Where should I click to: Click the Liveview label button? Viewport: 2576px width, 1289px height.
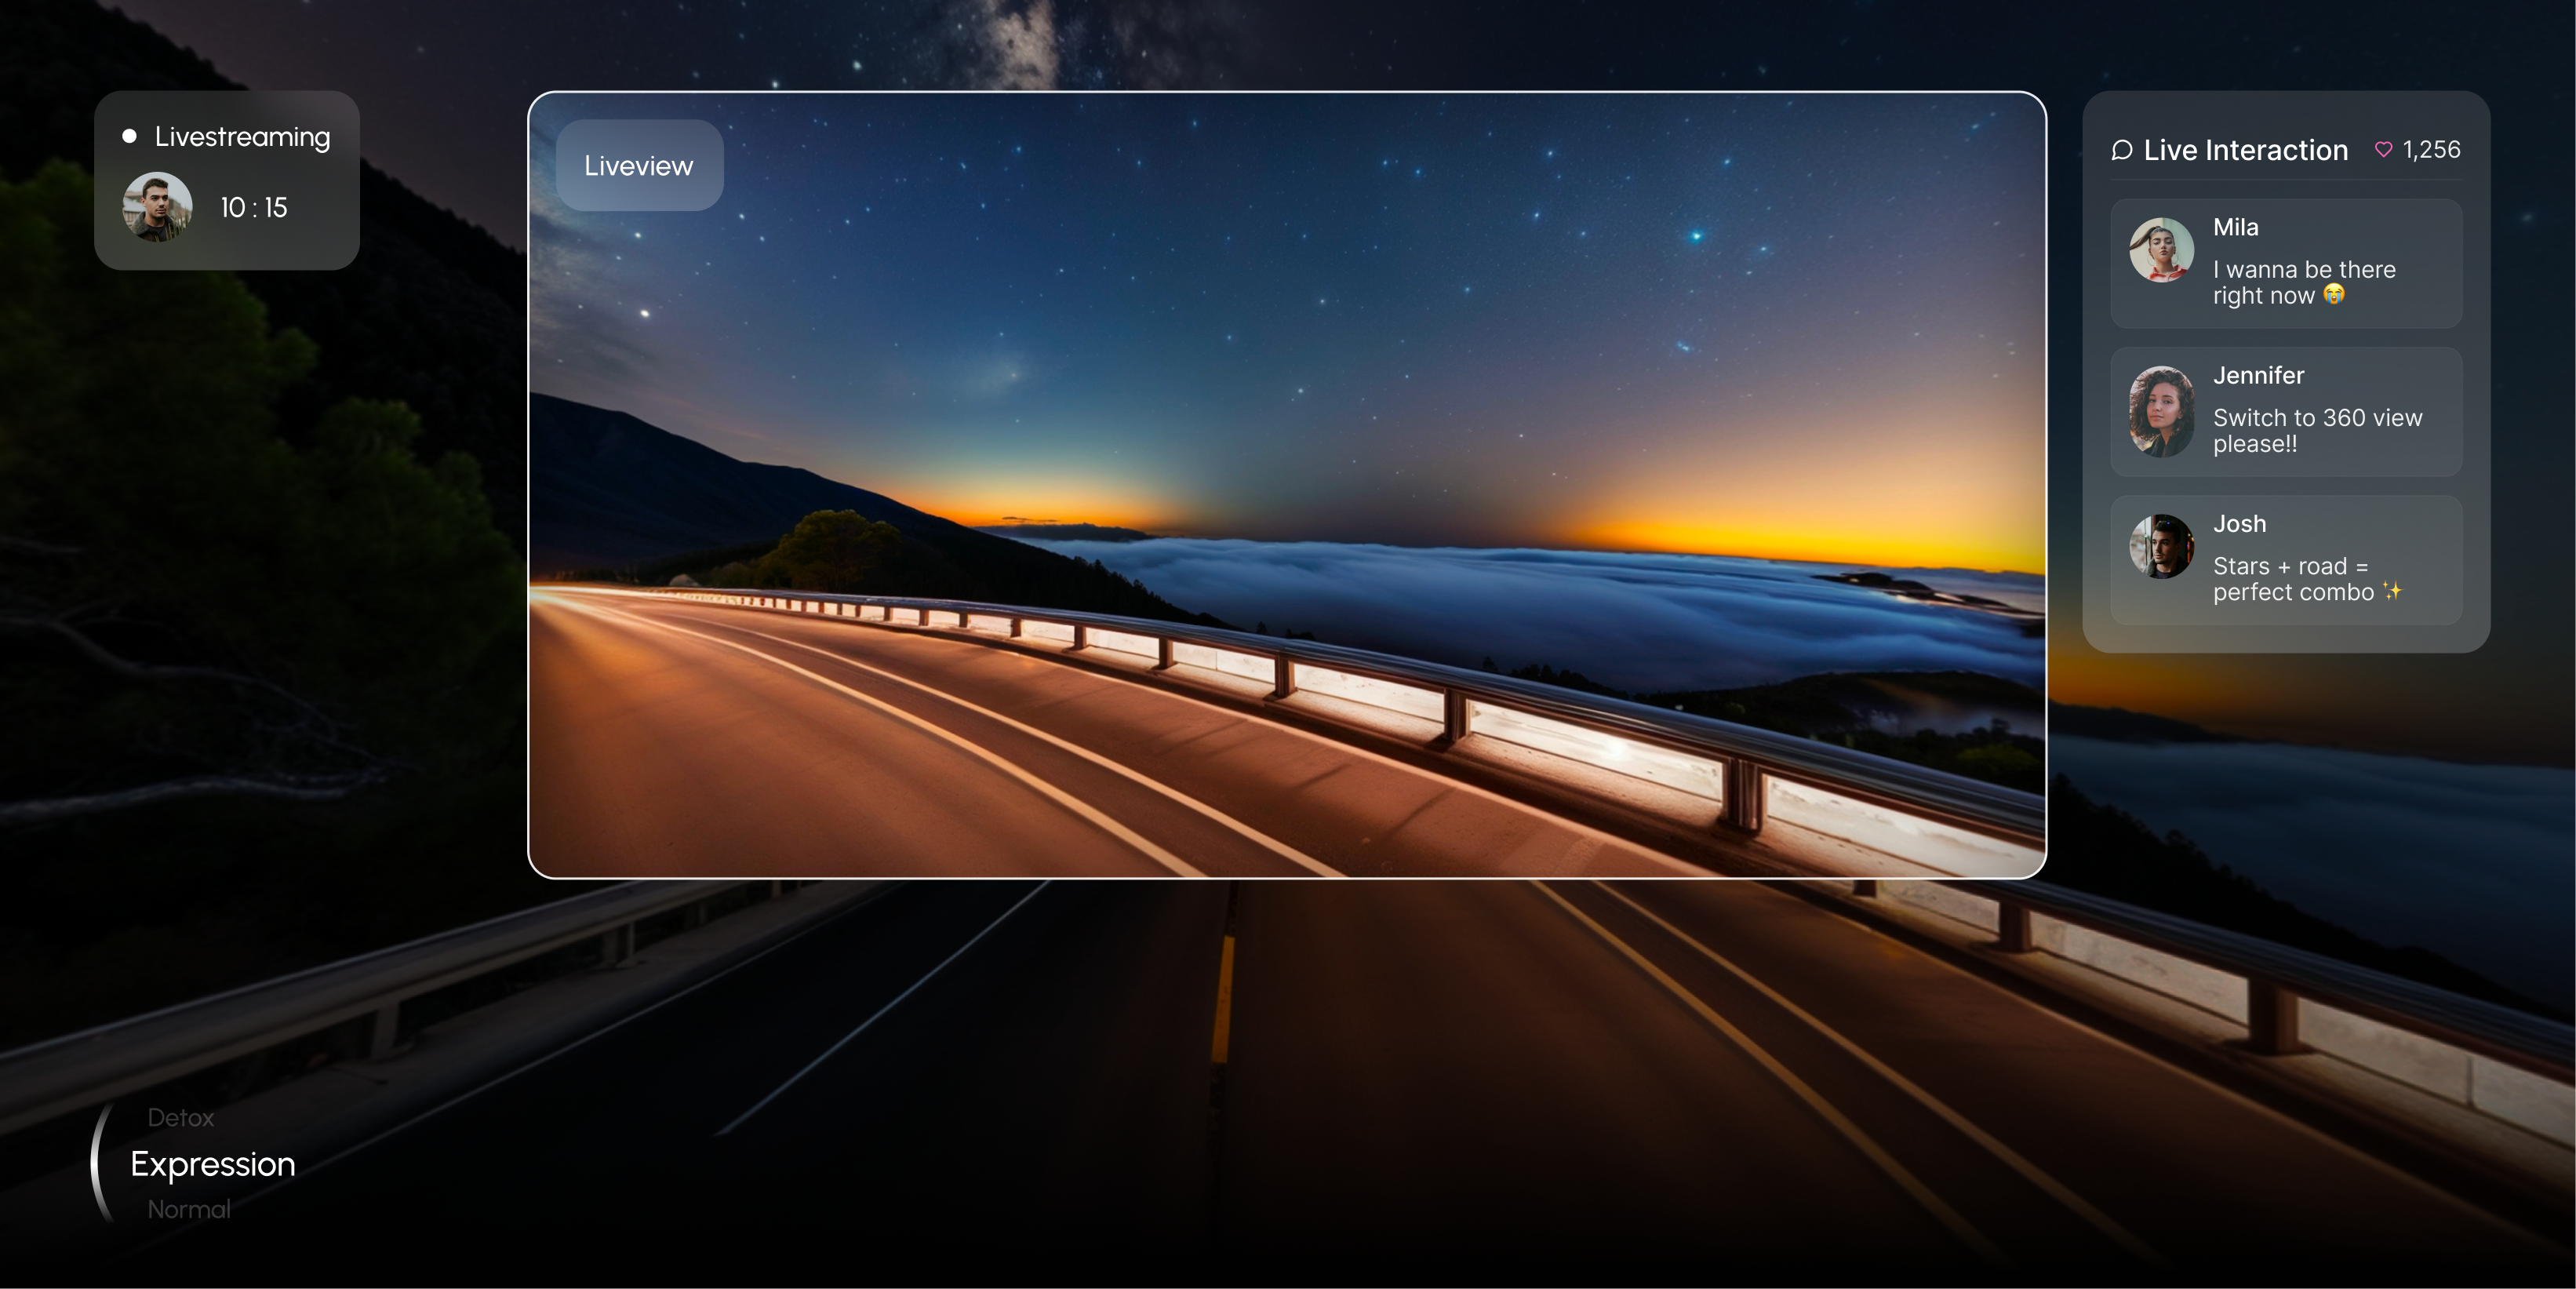point(639,166)
